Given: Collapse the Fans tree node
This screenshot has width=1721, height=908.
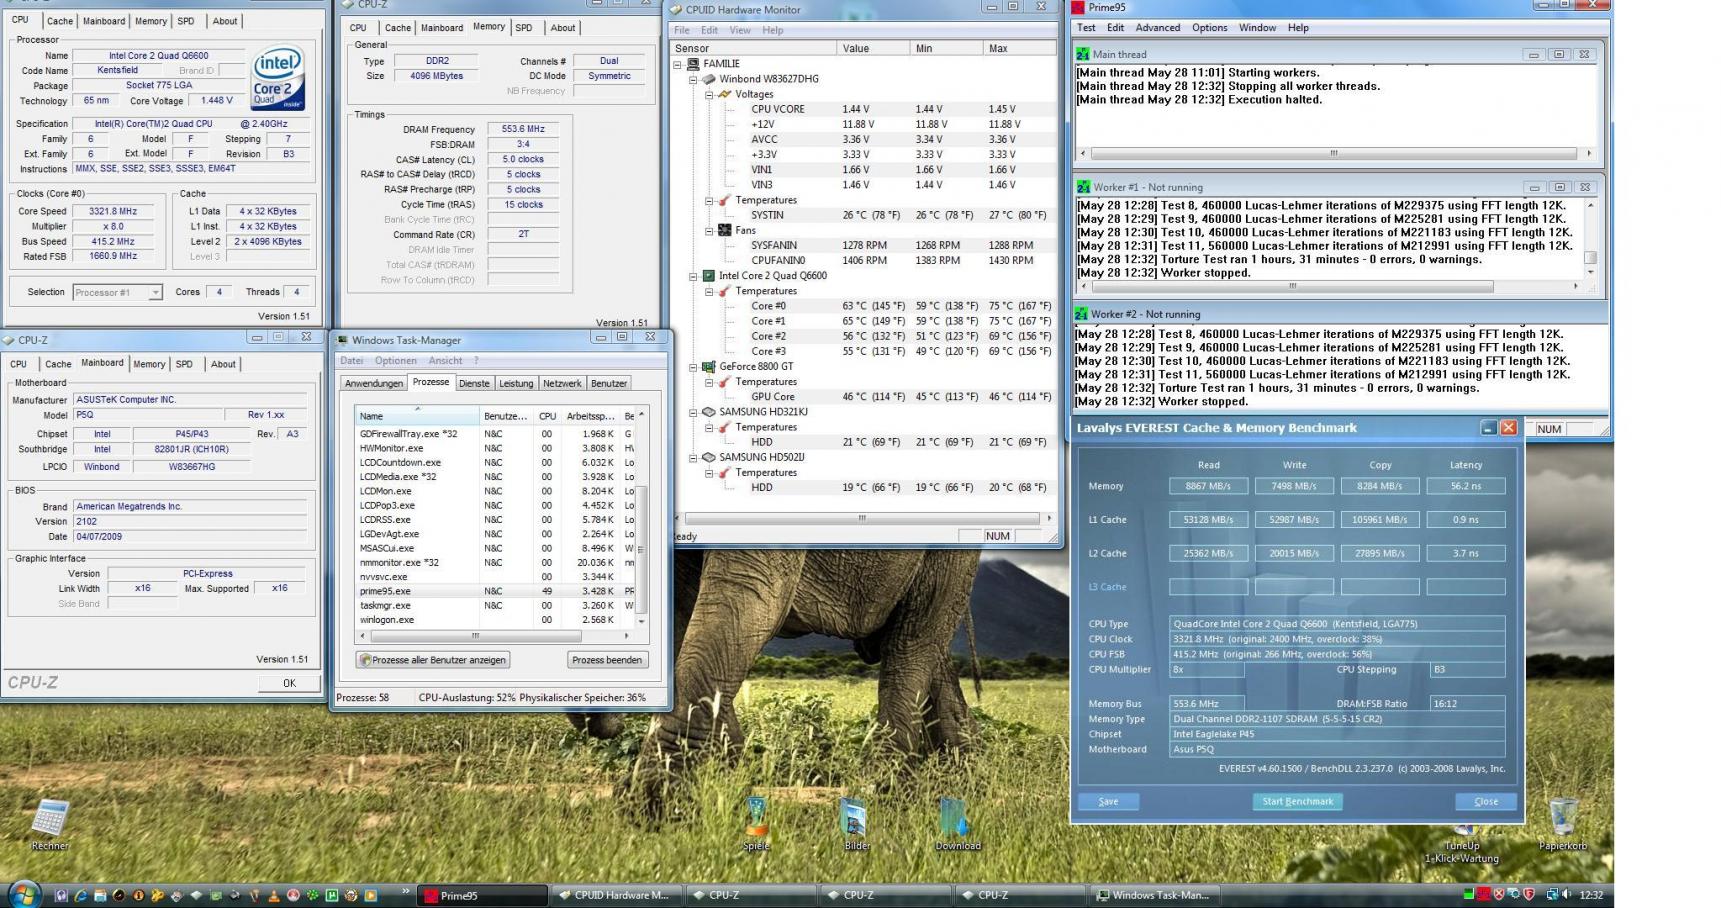Looking at the screenshot, I should click(710, 230).
